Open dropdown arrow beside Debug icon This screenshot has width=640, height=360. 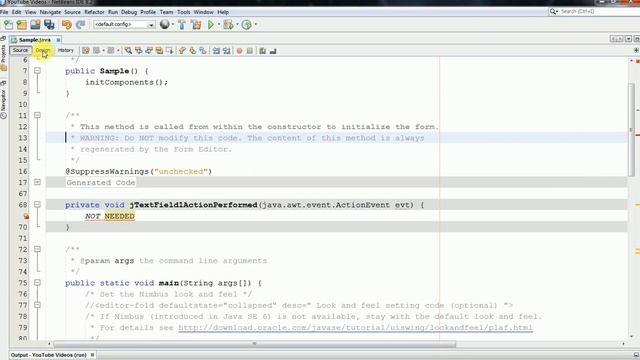click(x=237, y=24)
